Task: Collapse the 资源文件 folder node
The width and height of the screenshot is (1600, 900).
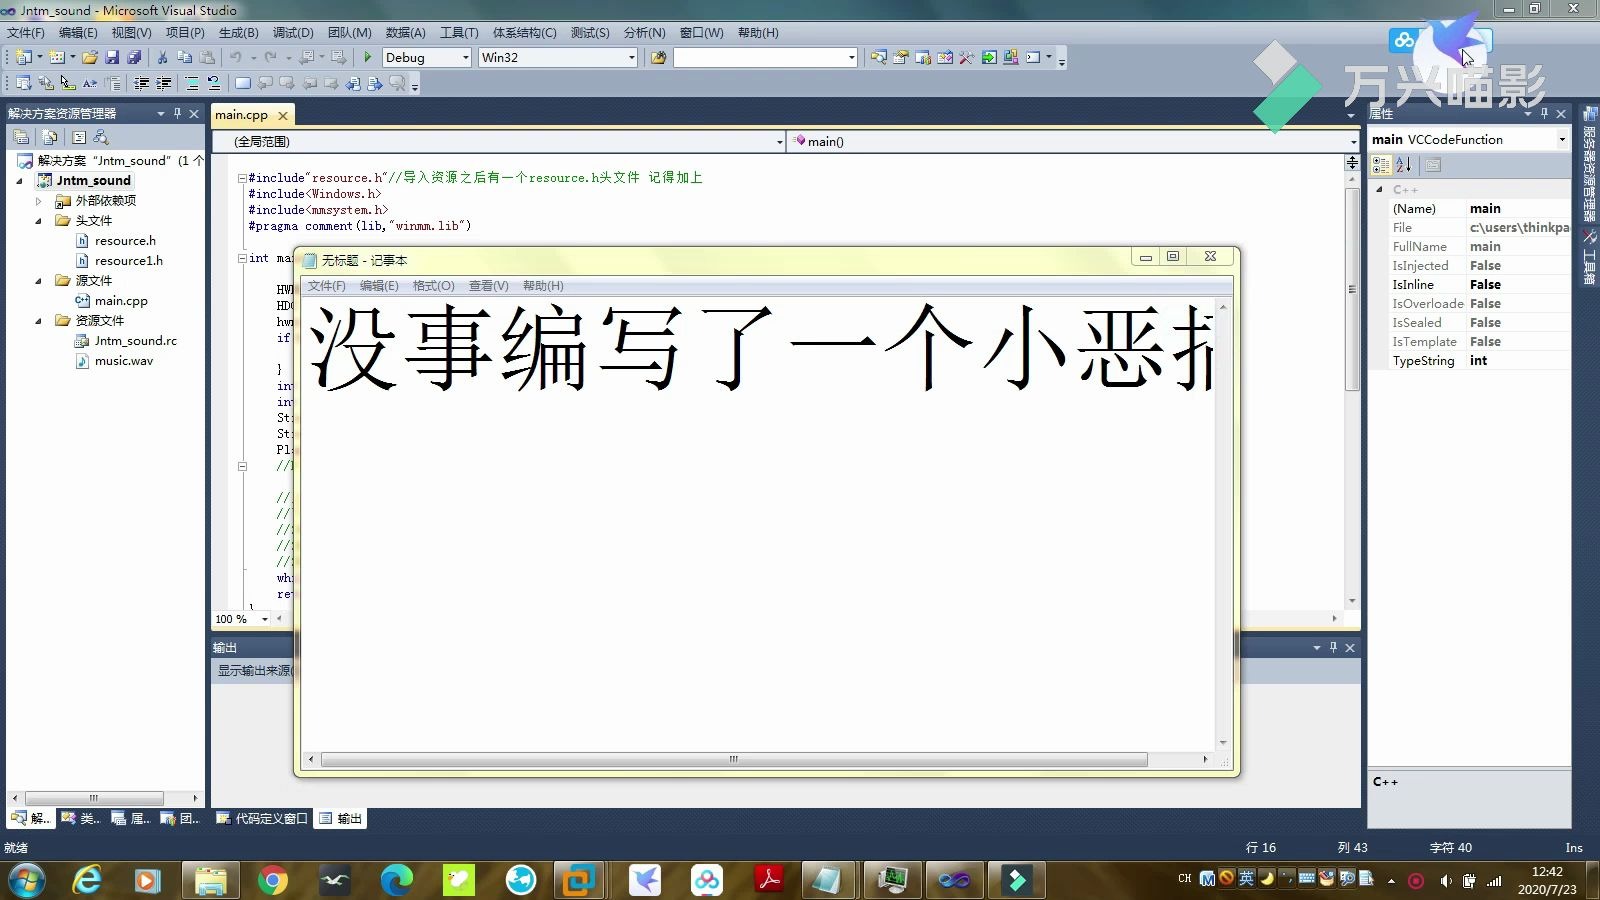Action: point(39,321)
